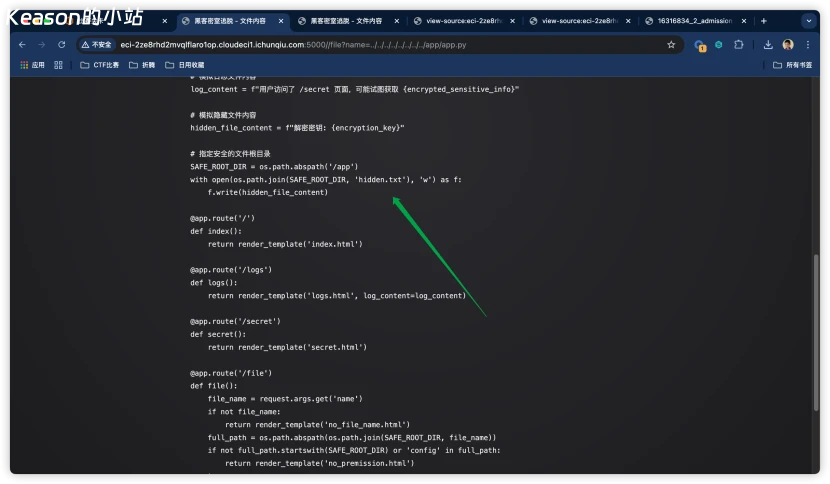
Task: Click the 不安全 site security indicator
Action: 97,45
